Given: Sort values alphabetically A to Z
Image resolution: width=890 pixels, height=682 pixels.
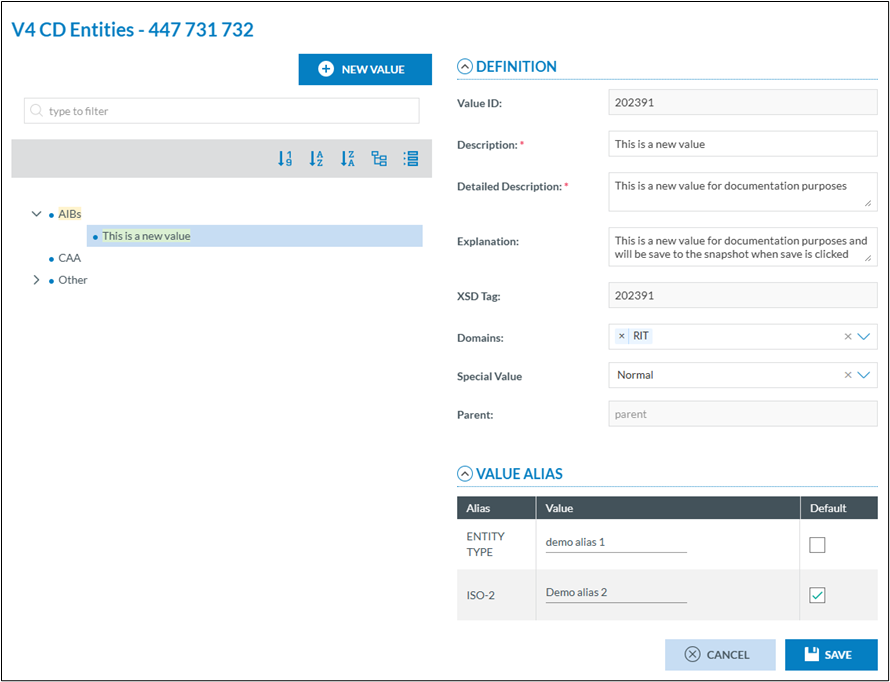Looking at the screenshot, I should click(316, 159).
